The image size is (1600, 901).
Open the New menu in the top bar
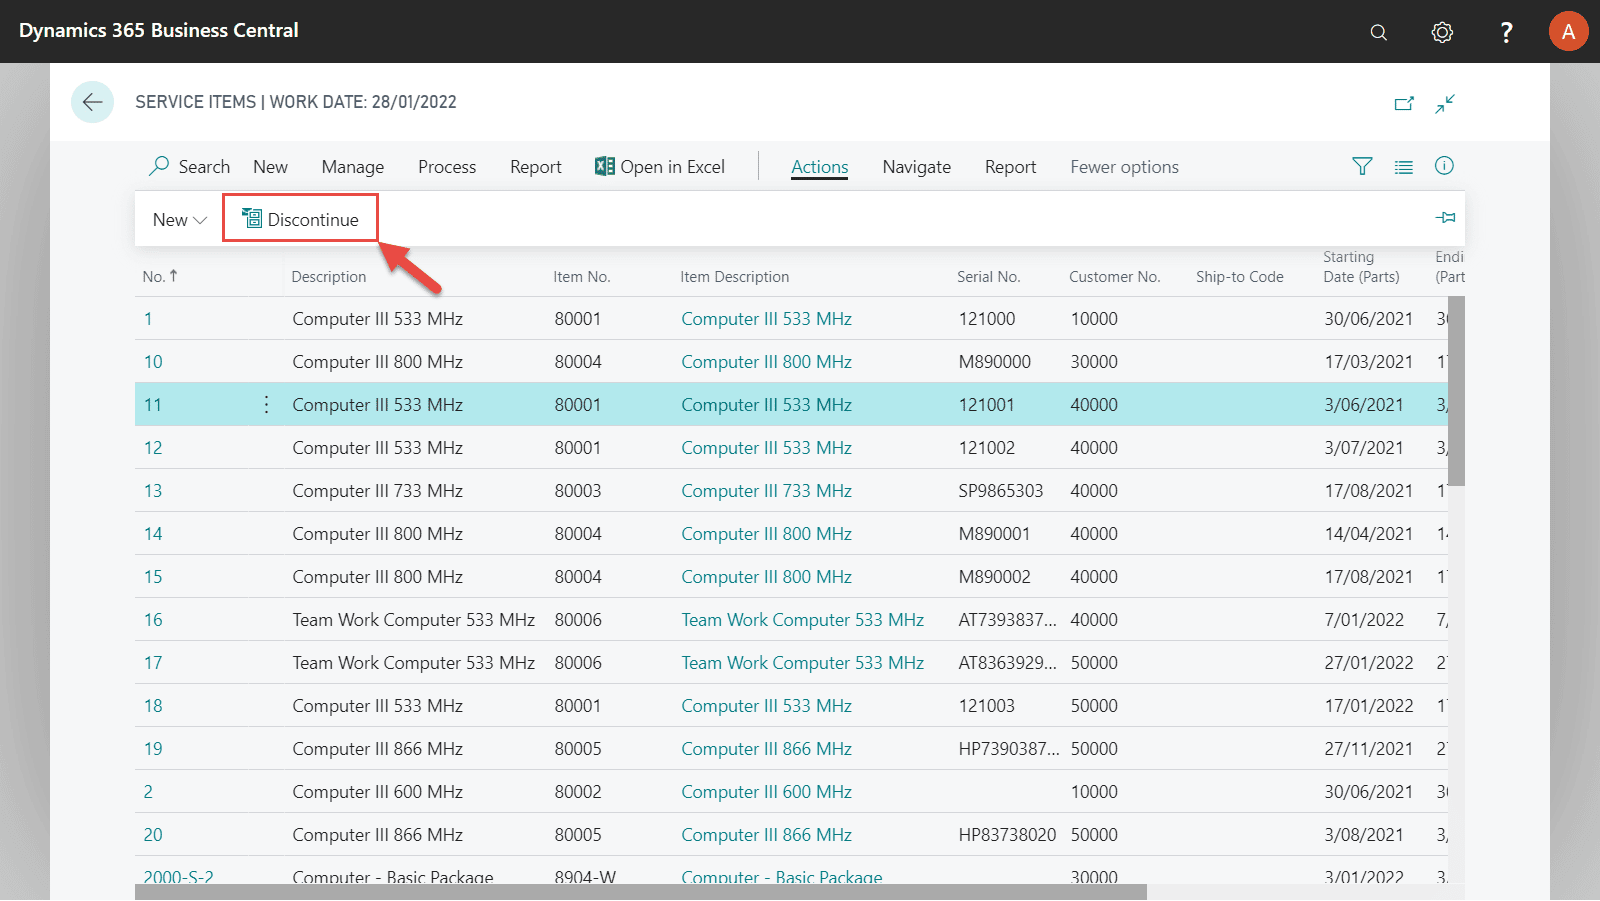point(270,167)
